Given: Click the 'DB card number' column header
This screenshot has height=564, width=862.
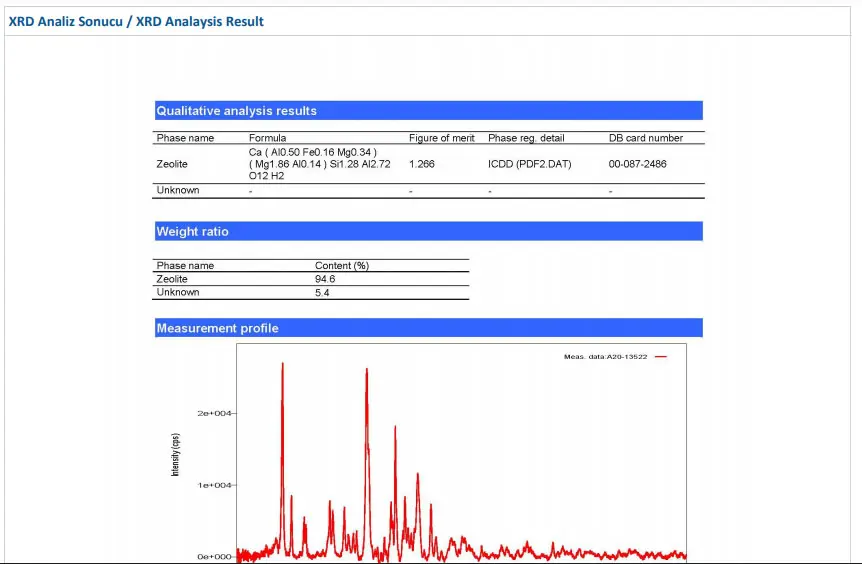Looking at the screenshot, I should pos(645,138).
